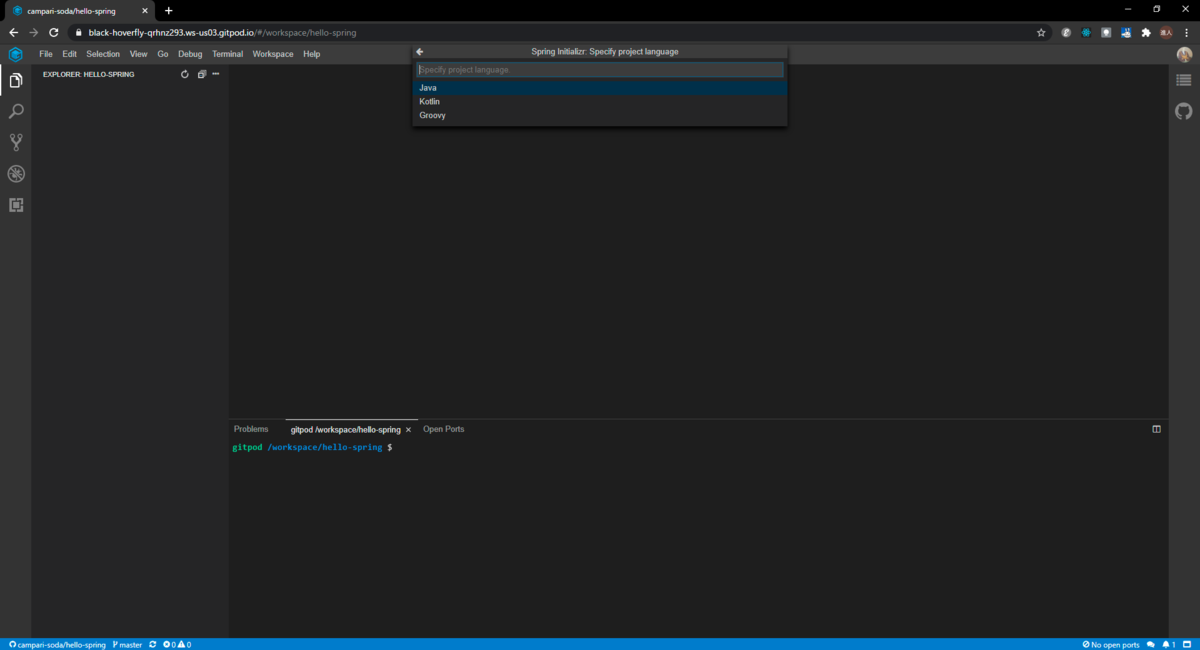Screen dimensions: 1200x650
Task: Select Kotlin as project language
Action: point(600,102)
